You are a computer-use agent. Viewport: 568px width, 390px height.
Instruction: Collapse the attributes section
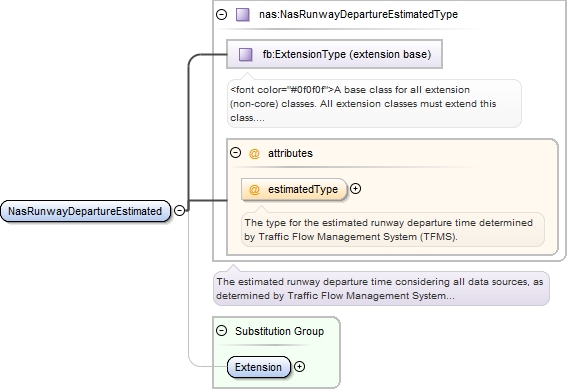coord(235,152)
